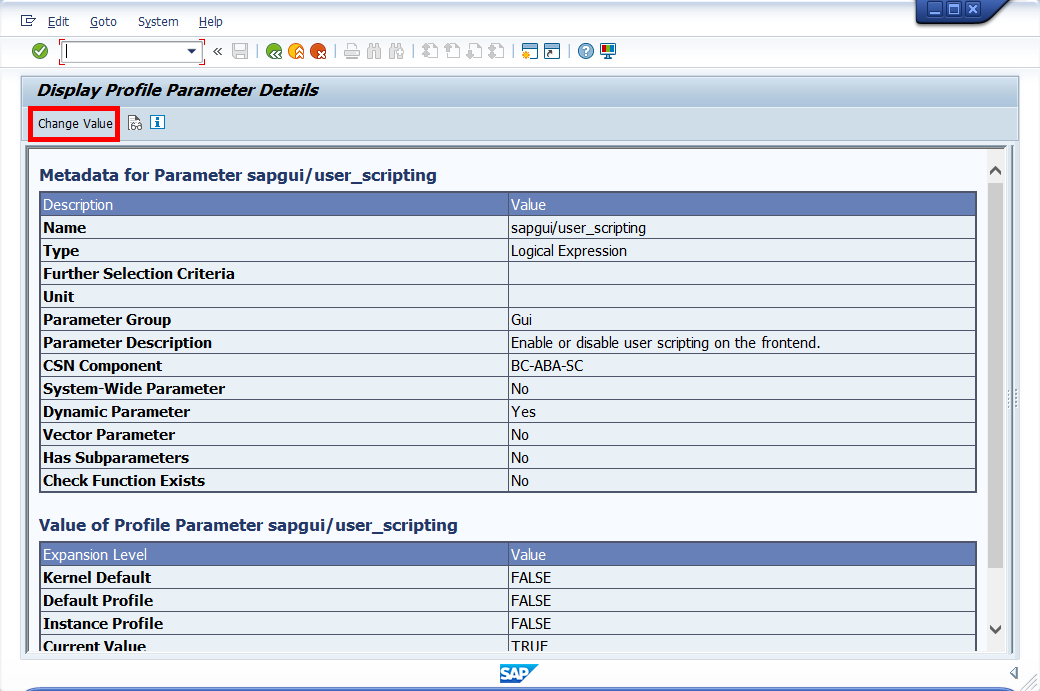Select the Current Value 'TRUE' cell
Image resolution: width=1040 pixels, height=691 pixels.
tap(742, 644)
